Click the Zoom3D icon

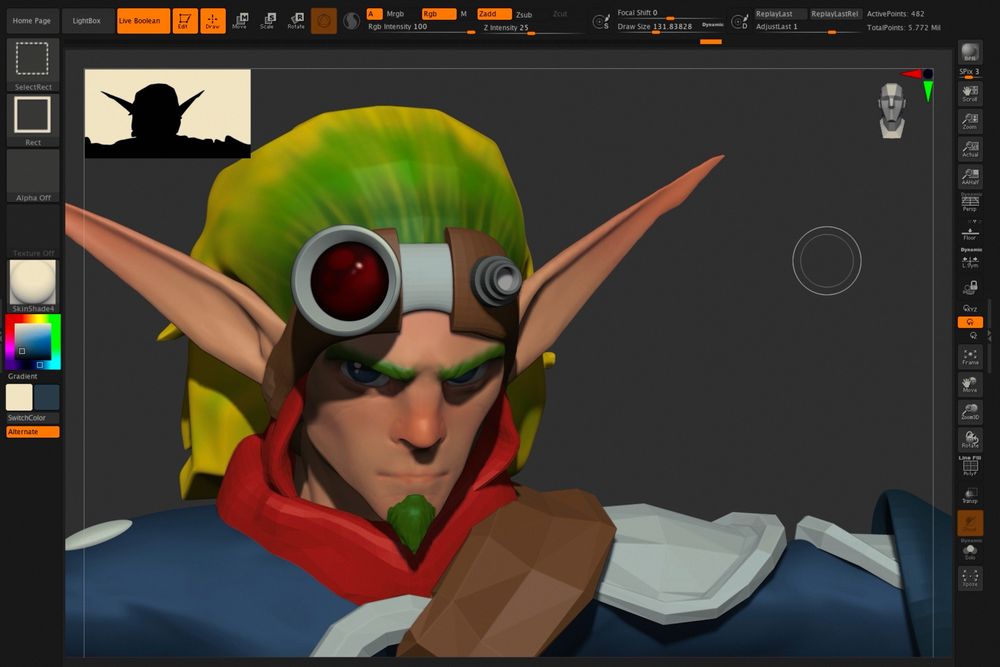(x=970, y=412)
